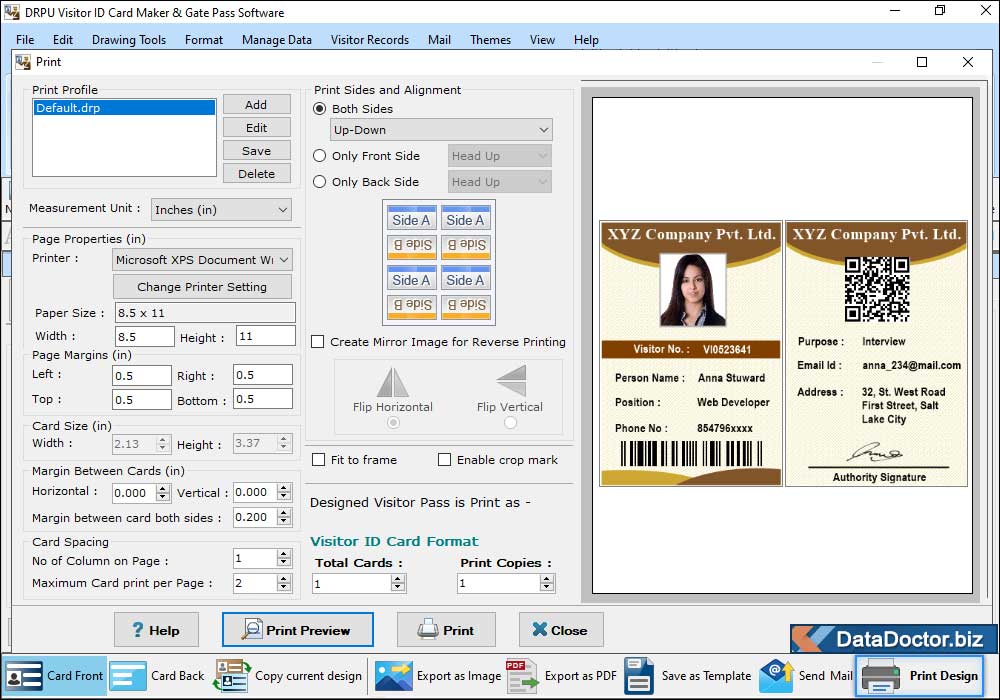Open the Help menu

click(x=586, y=40)
